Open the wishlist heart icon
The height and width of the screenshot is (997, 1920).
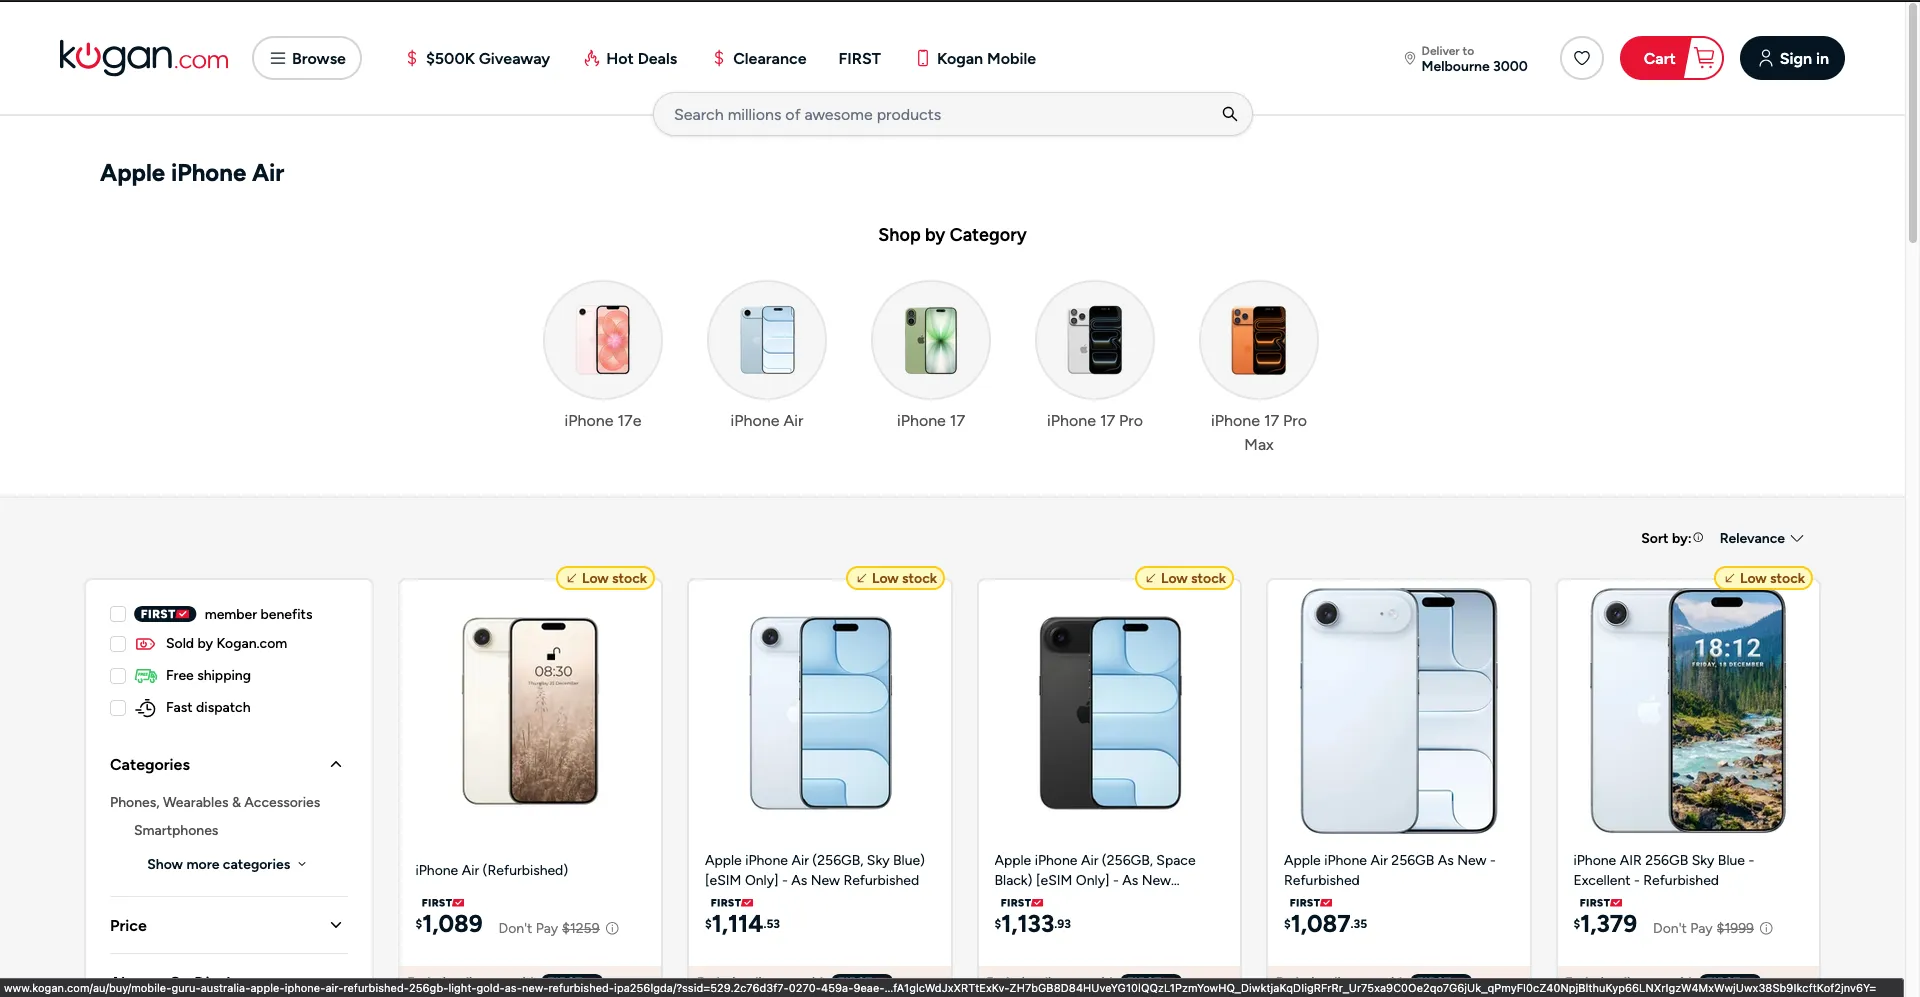(1581, 58)
